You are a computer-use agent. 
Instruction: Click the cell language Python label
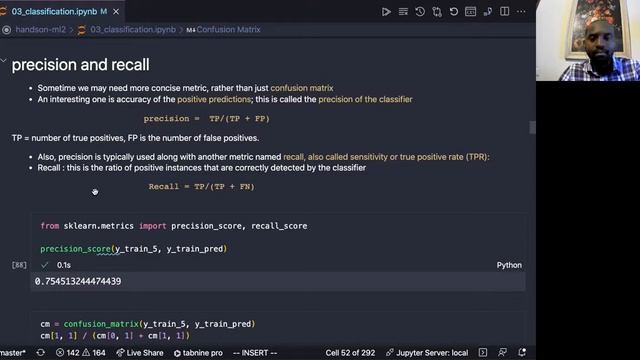(509, 265)
